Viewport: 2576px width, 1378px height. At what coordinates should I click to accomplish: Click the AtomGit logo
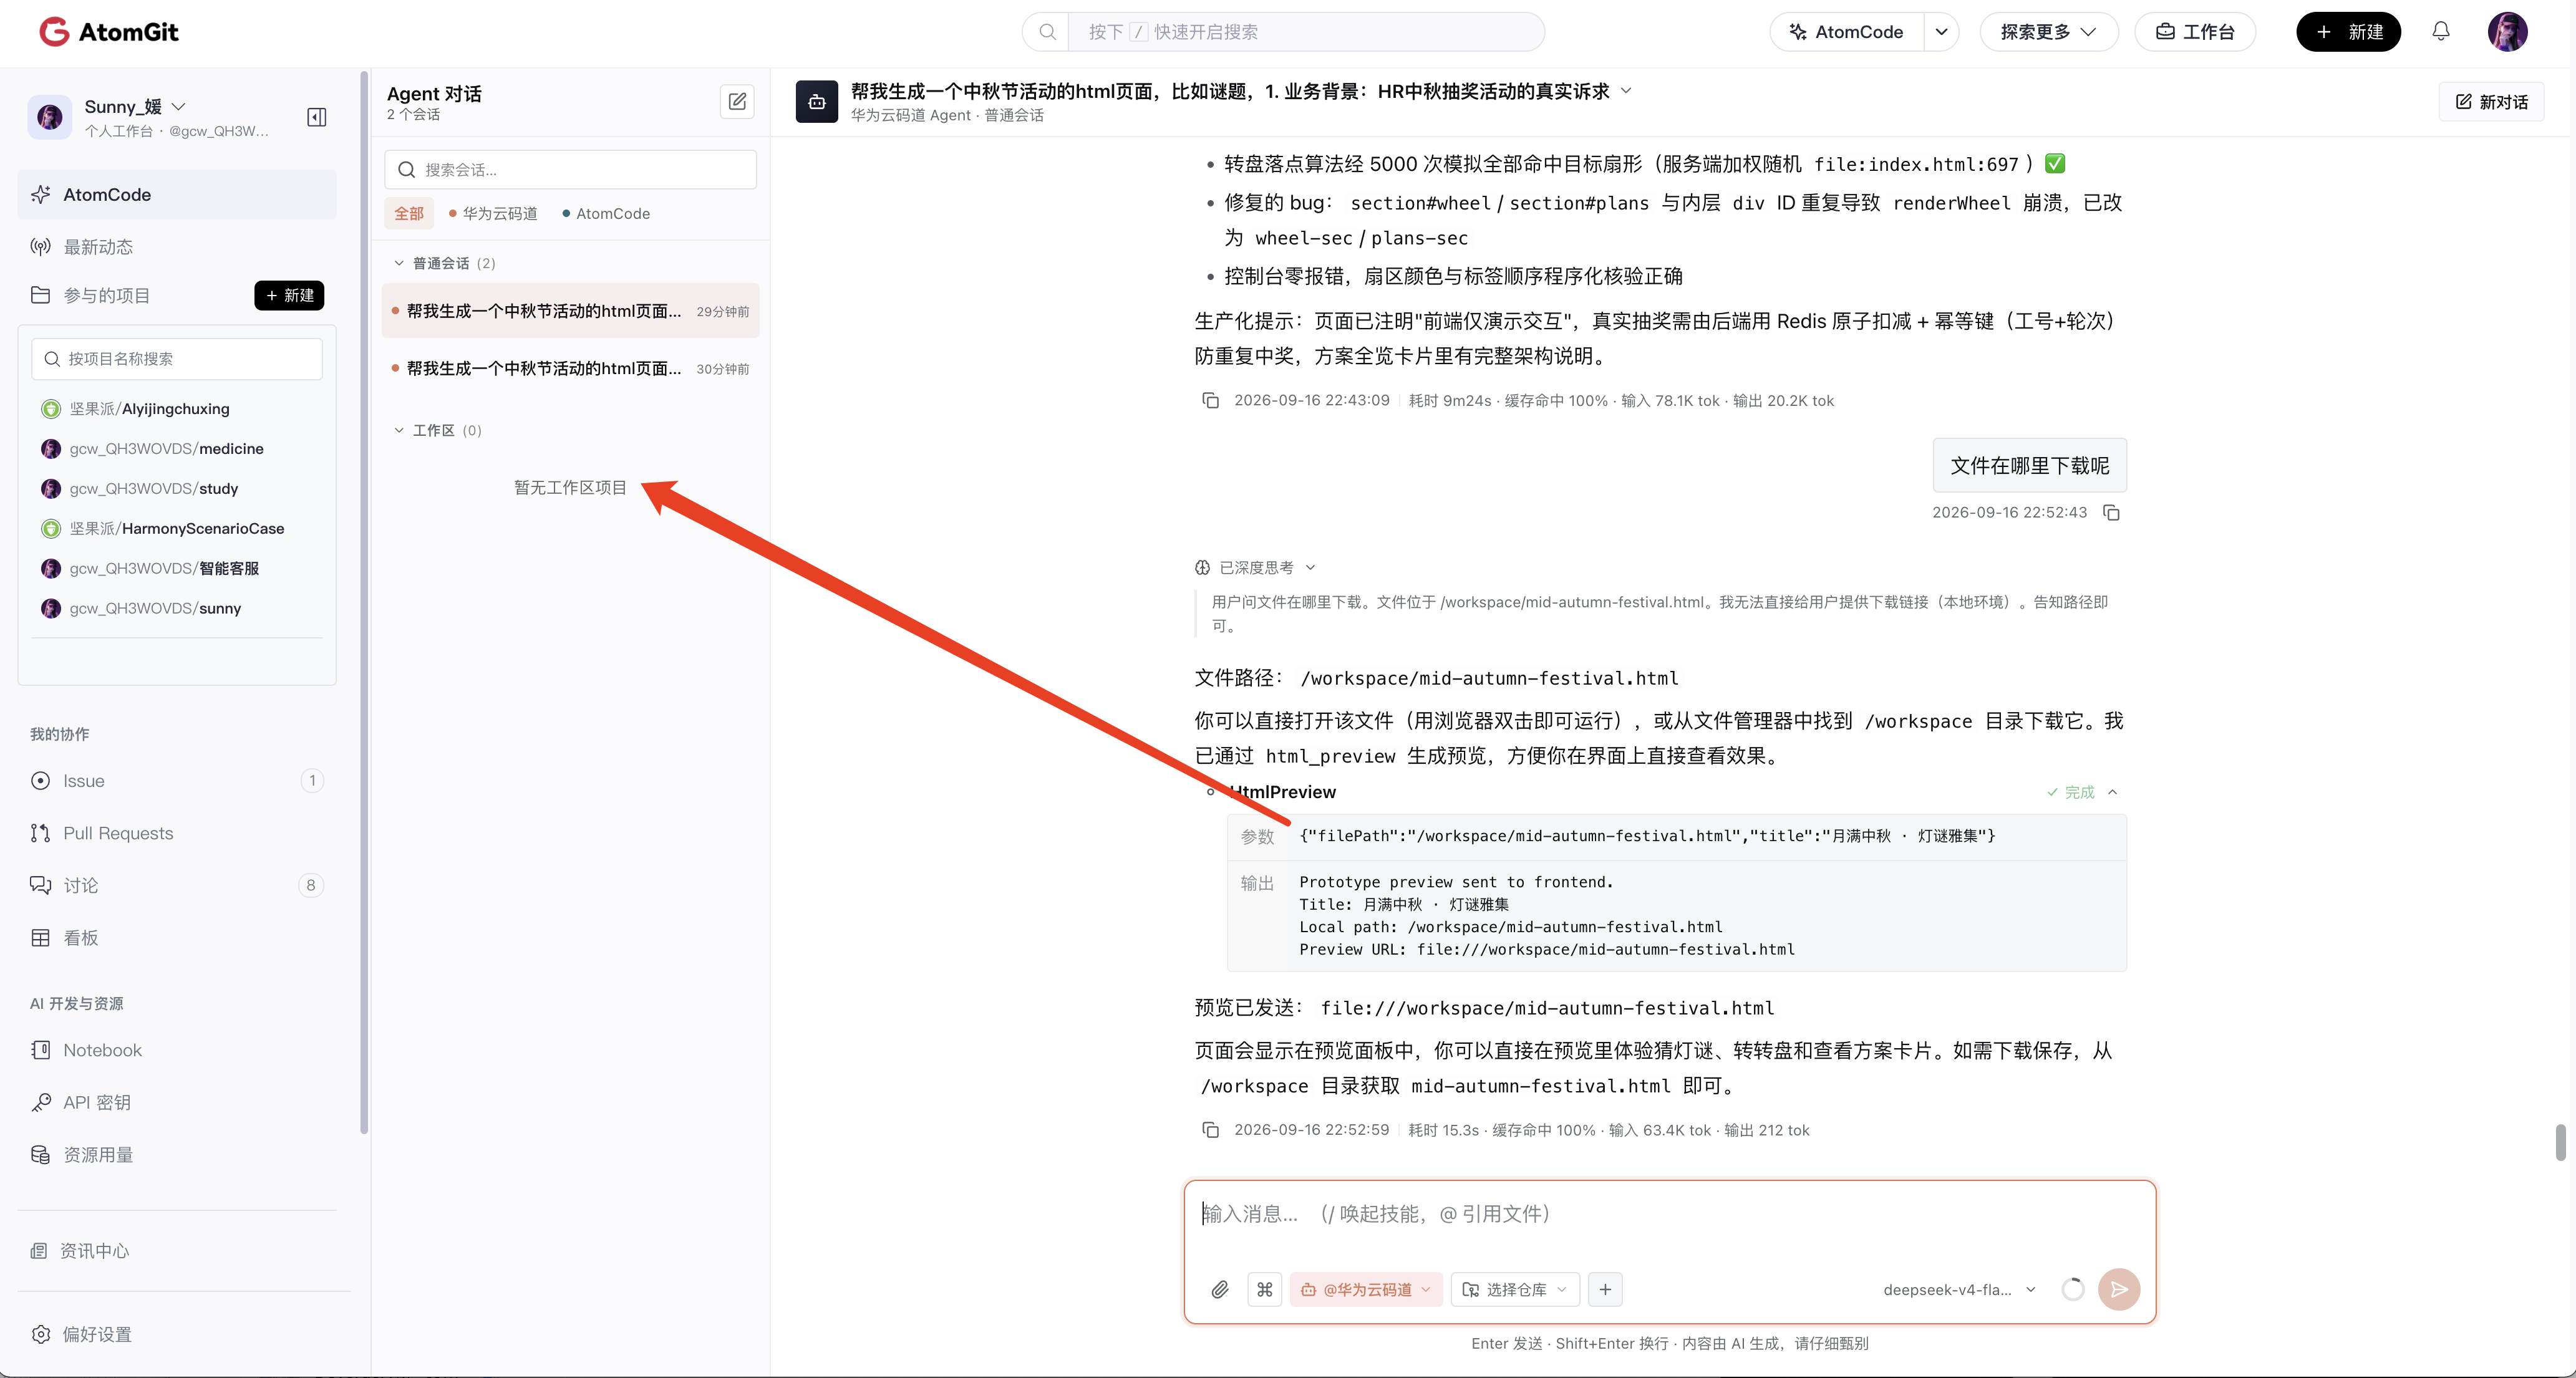click(x=109, y=32)
